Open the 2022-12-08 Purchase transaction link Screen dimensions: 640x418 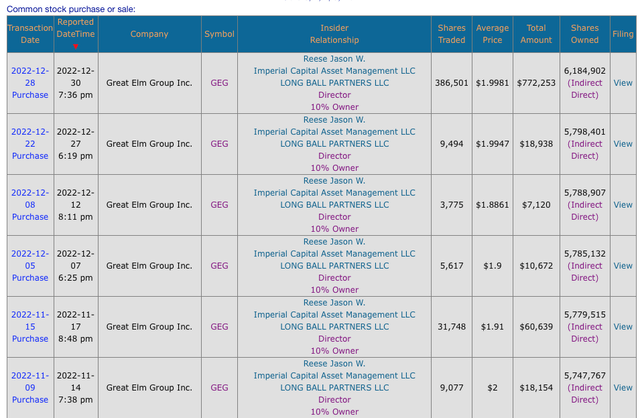(30, 205)
